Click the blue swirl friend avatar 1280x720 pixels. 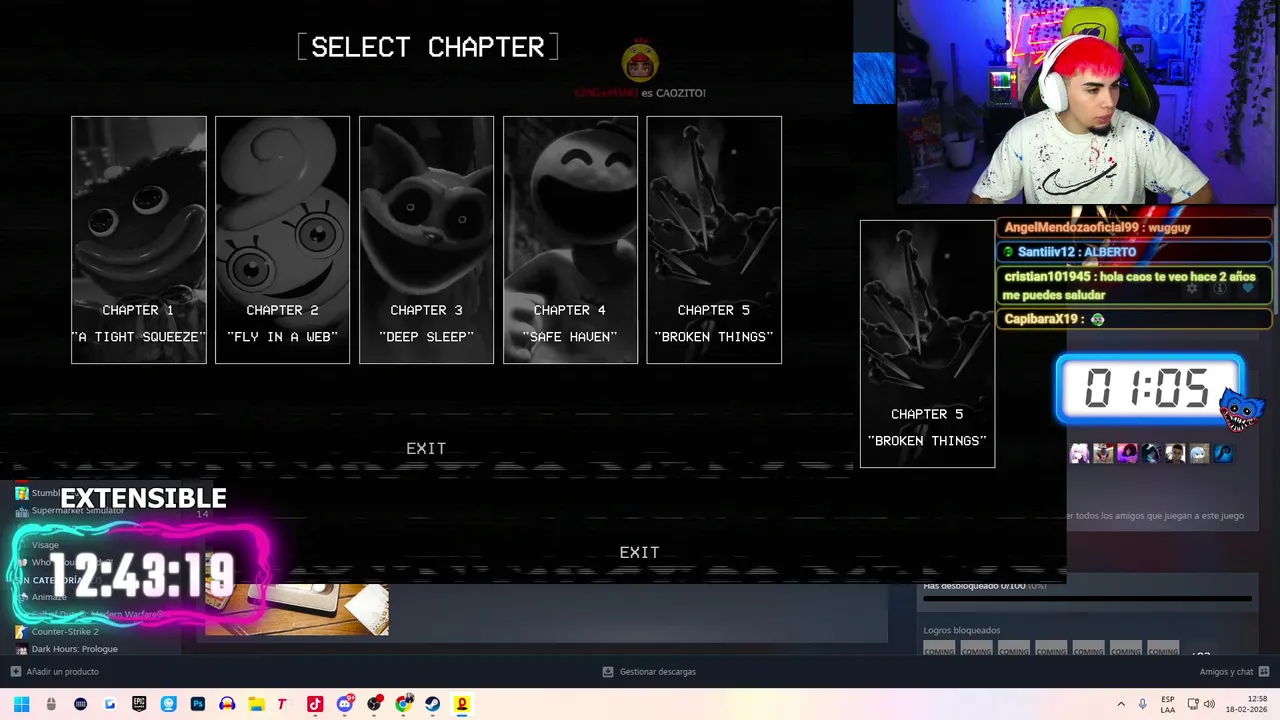1223,454
